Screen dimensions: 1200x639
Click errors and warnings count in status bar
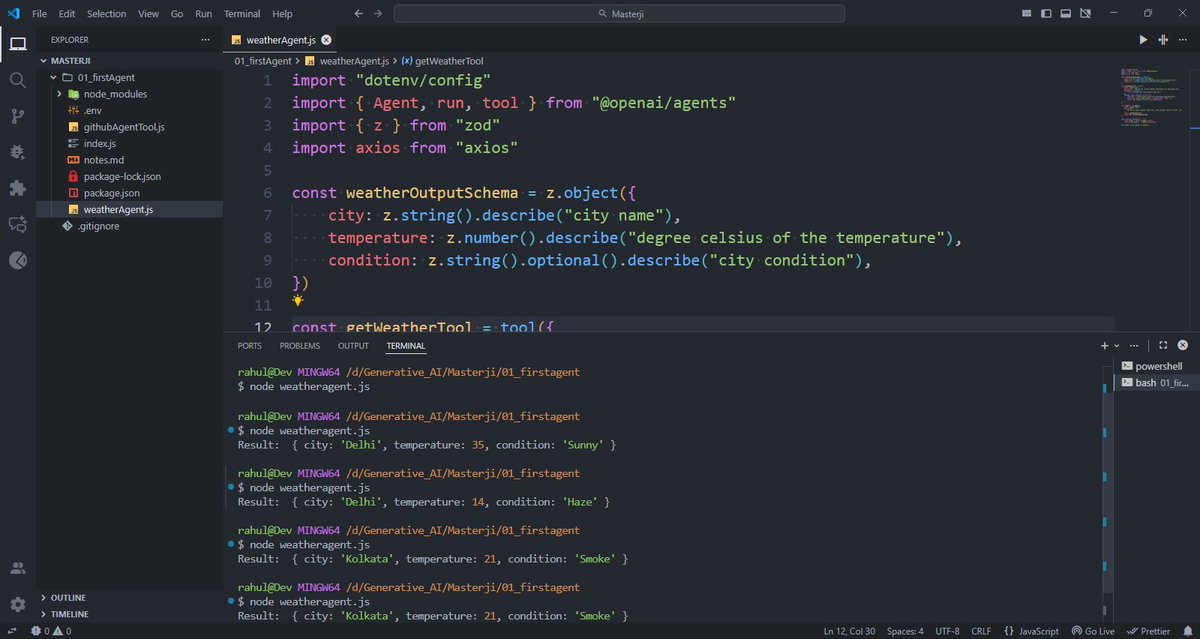click(x=53, y=631)
